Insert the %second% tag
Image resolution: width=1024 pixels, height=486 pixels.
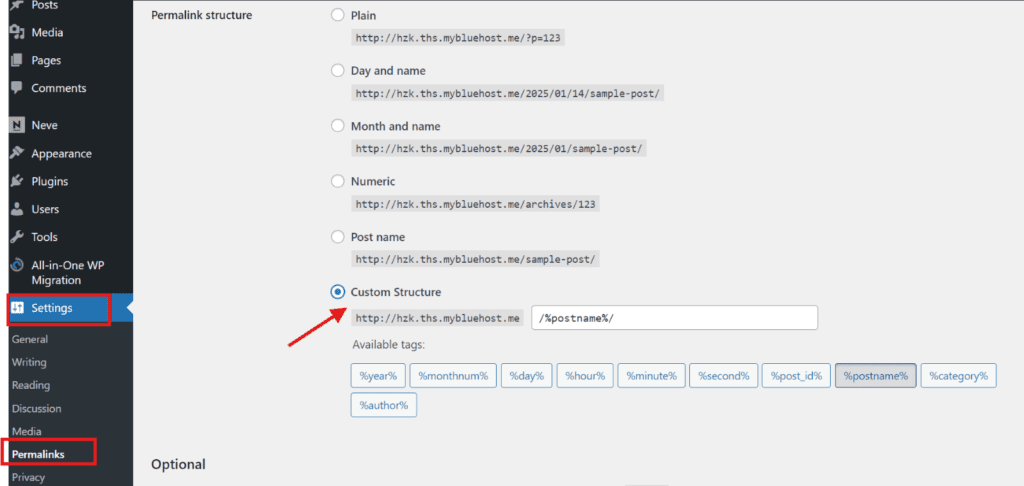pos(724,376)
